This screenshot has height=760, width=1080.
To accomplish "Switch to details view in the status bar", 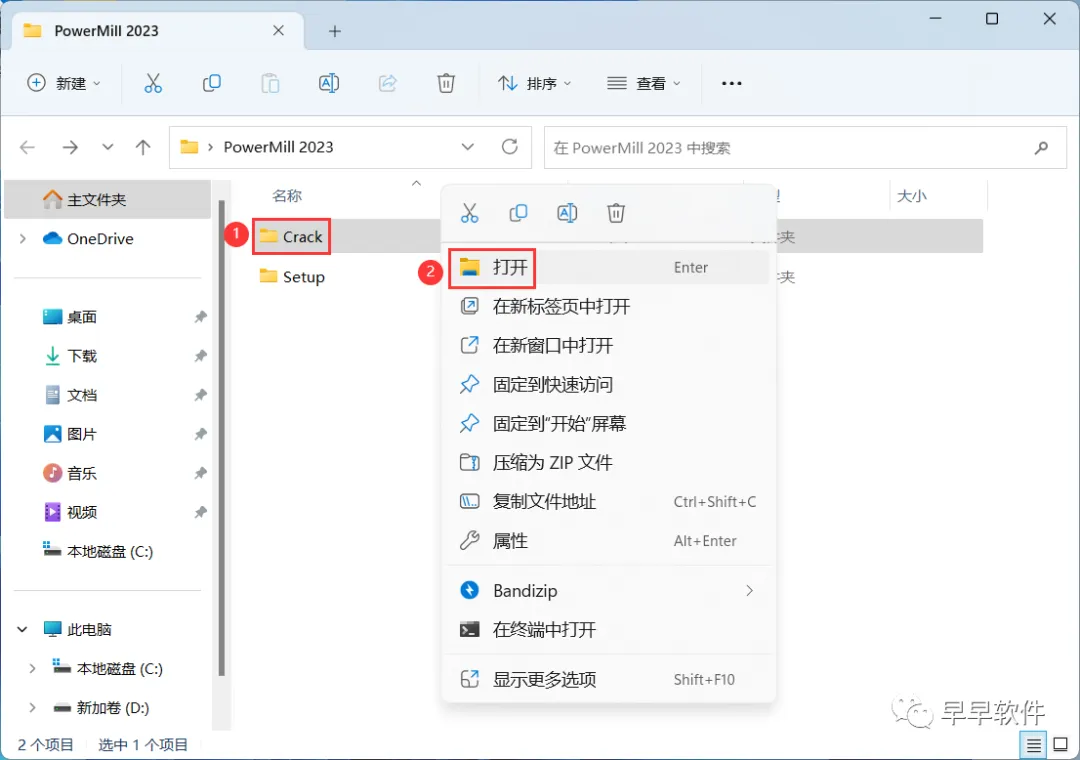I will tap(1033, 745).
